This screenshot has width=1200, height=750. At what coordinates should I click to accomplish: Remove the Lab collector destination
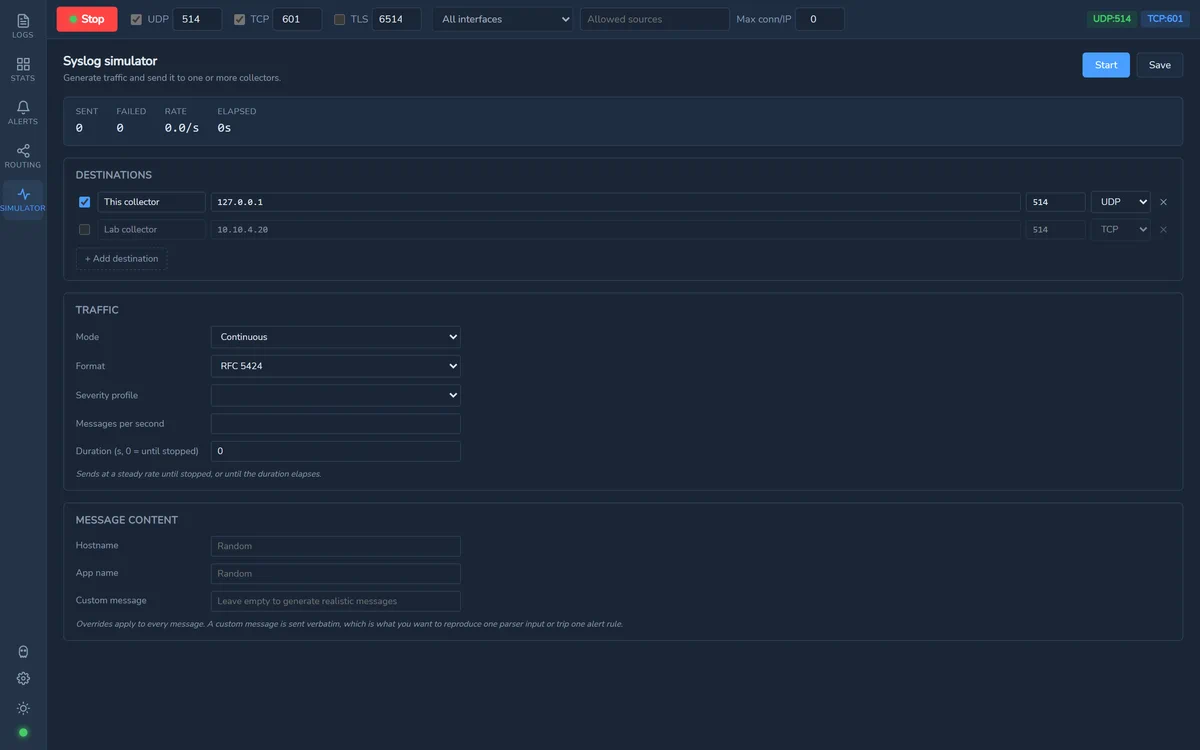point(1163,230)
